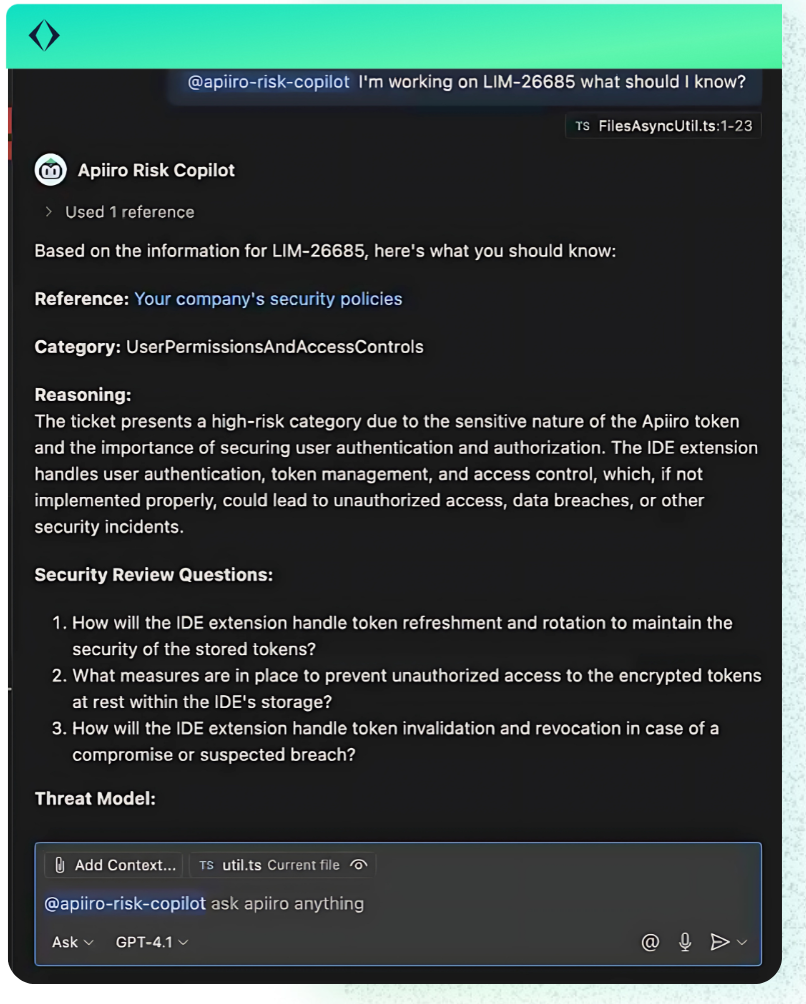Image resolution: width=806 pixels, height=1004 pixels.
Task: Click the paperclip Add Context icon
Action: point(61,865)
